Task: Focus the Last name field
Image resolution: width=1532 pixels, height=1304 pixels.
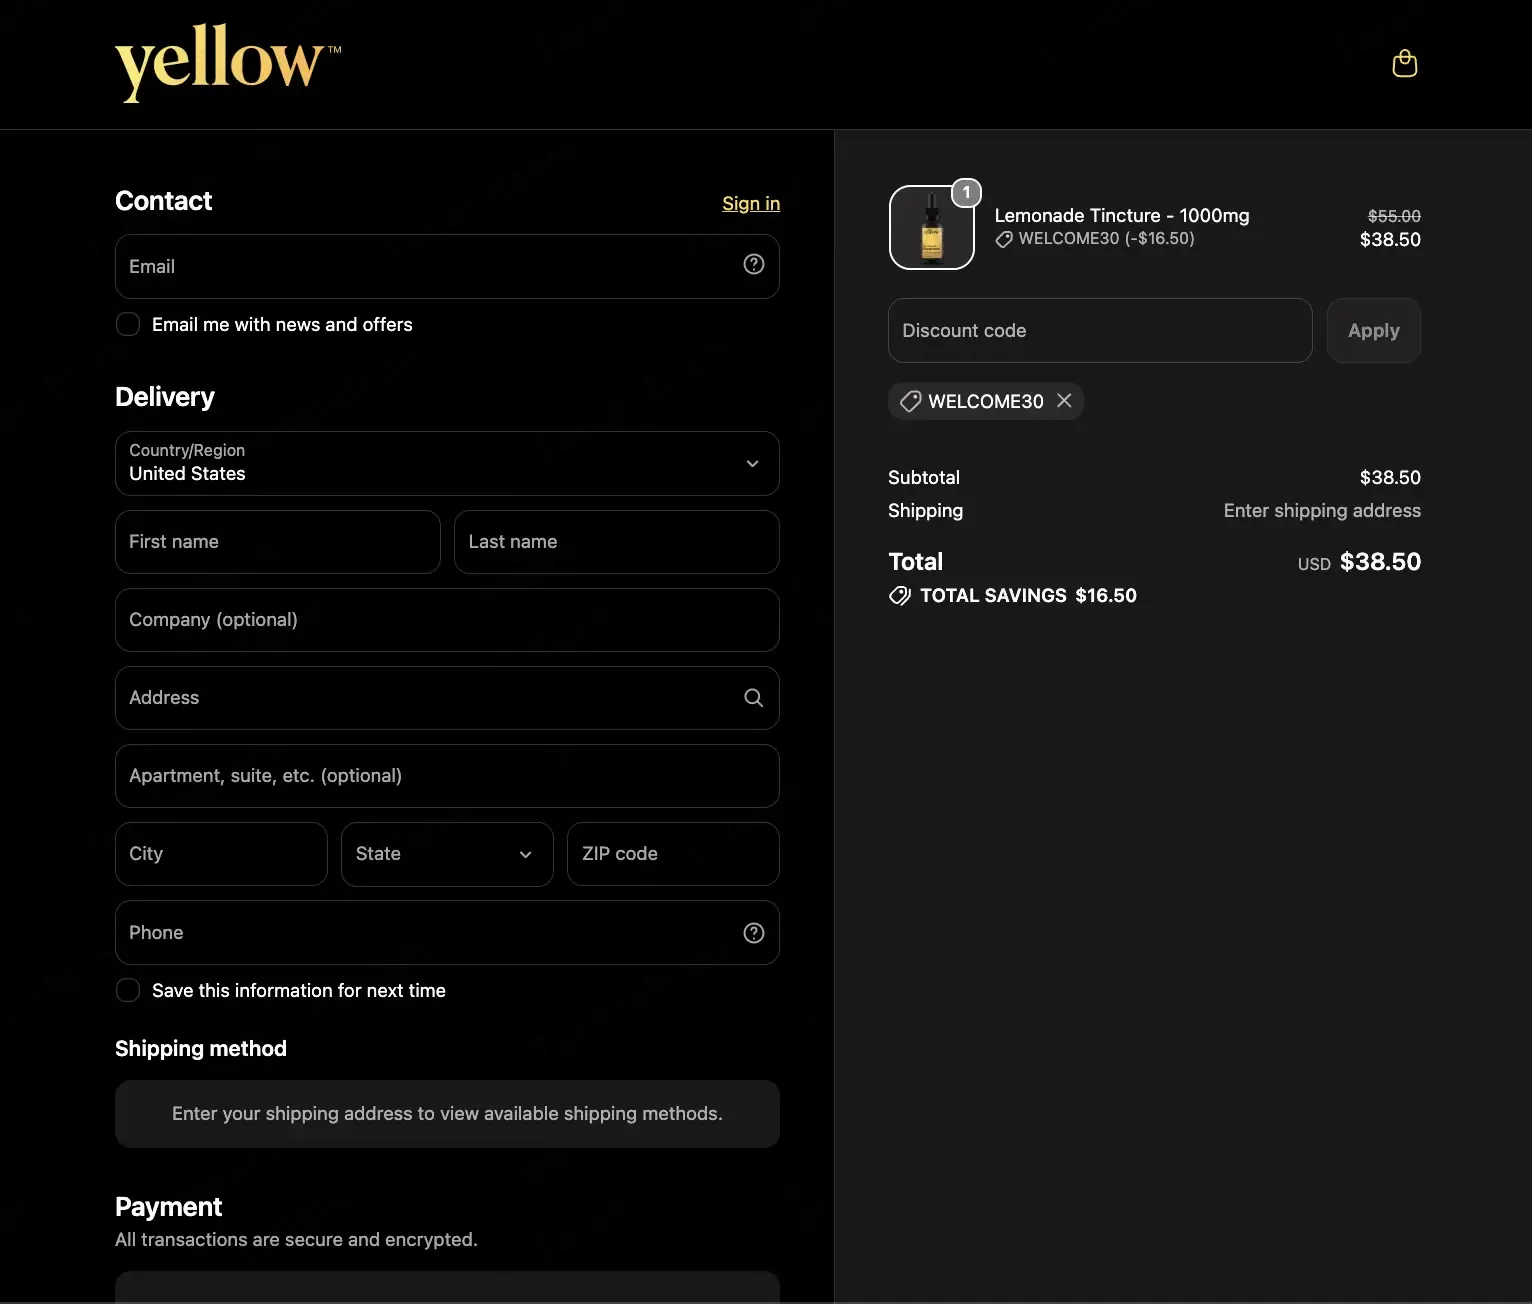Action: tap(617, 542)
